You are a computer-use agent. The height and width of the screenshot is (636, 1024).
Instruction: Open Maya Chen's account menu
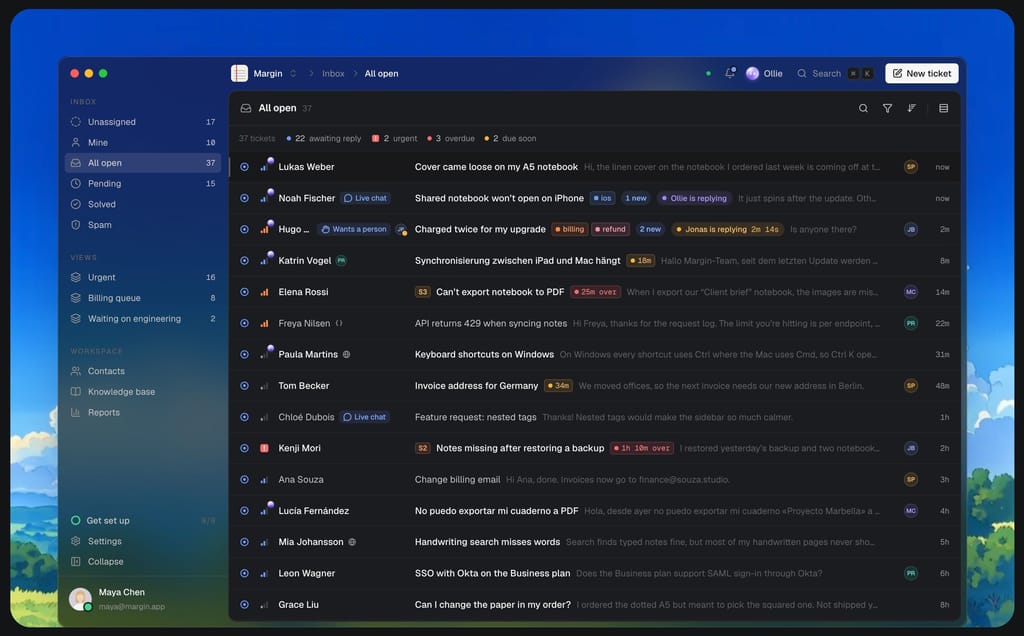click(142, 599)
